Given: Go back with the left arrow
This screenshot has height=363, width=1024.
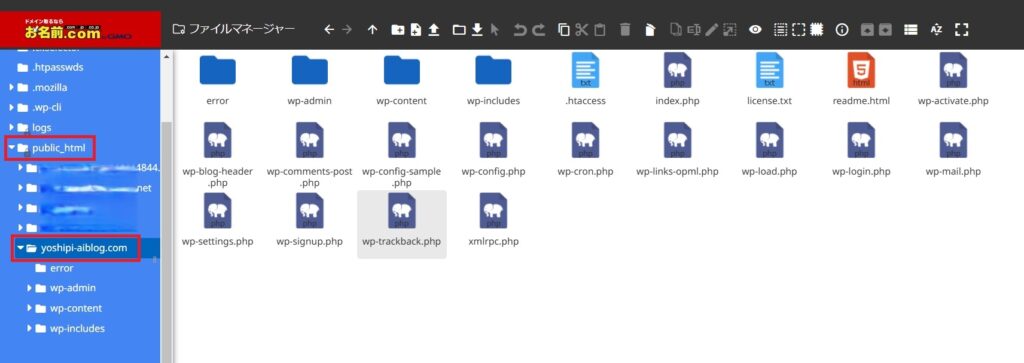Looking at the screenshot, I should click(x=329, y=29).
